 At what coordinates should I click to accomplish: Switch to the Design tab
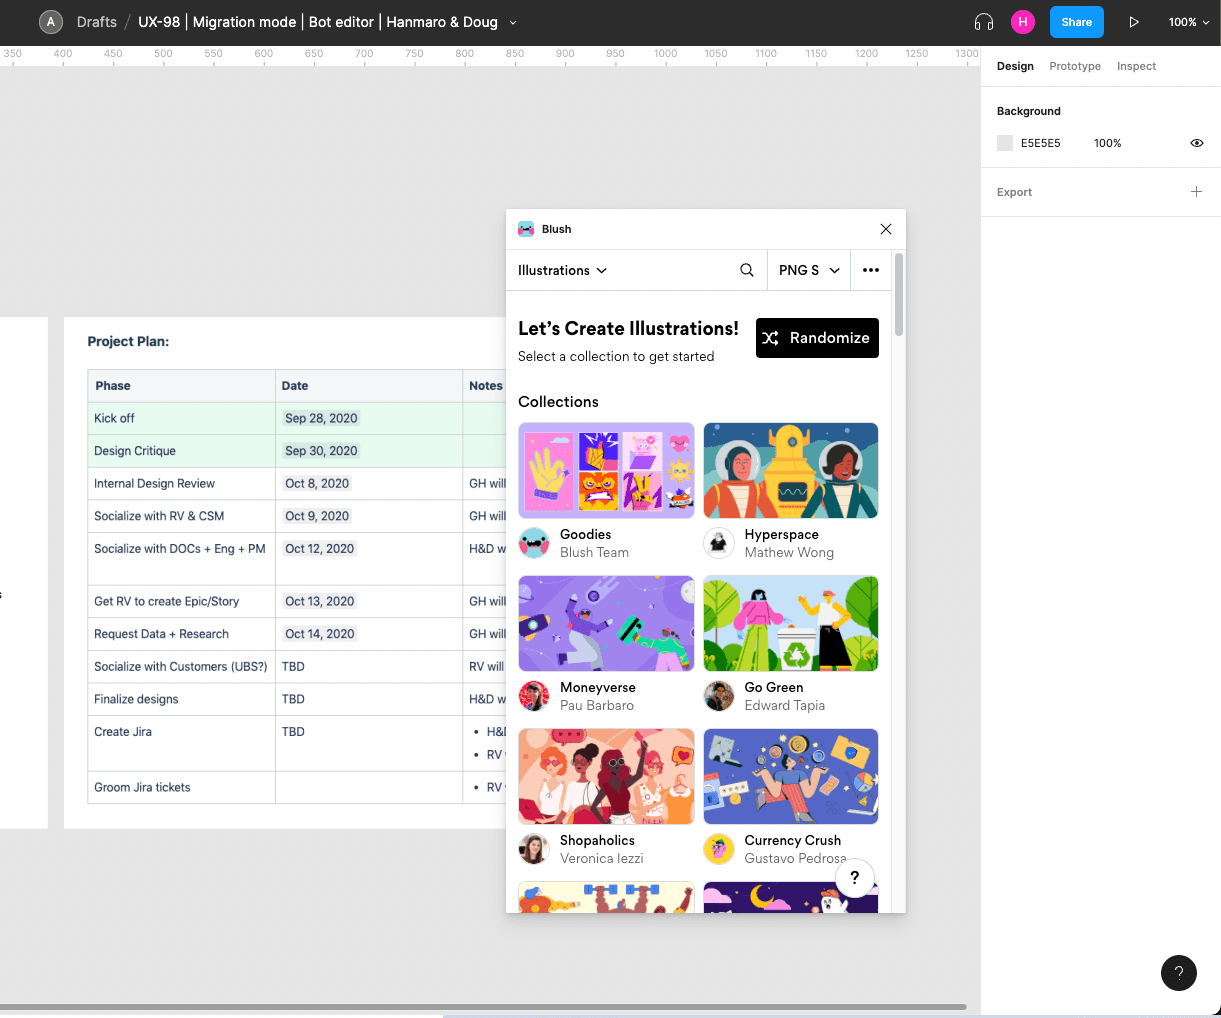point(1015,66)
